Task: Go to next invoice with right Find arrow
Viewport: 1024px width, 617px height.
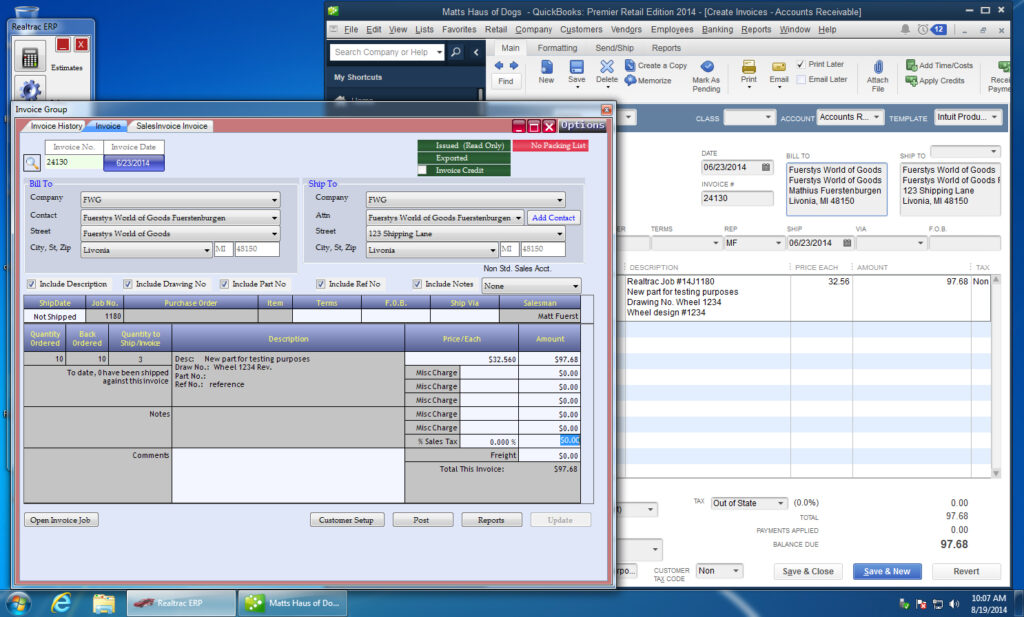Action: [514, 65]
